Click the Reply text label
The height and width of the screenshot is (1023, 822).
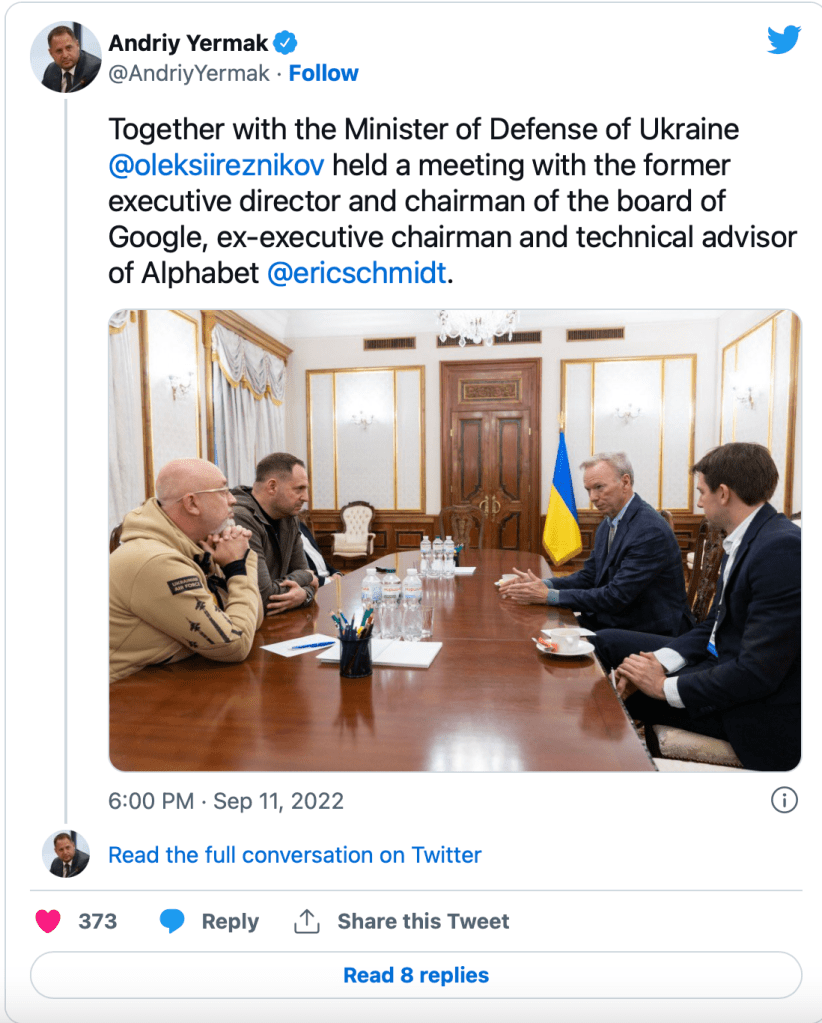point(230,921)
